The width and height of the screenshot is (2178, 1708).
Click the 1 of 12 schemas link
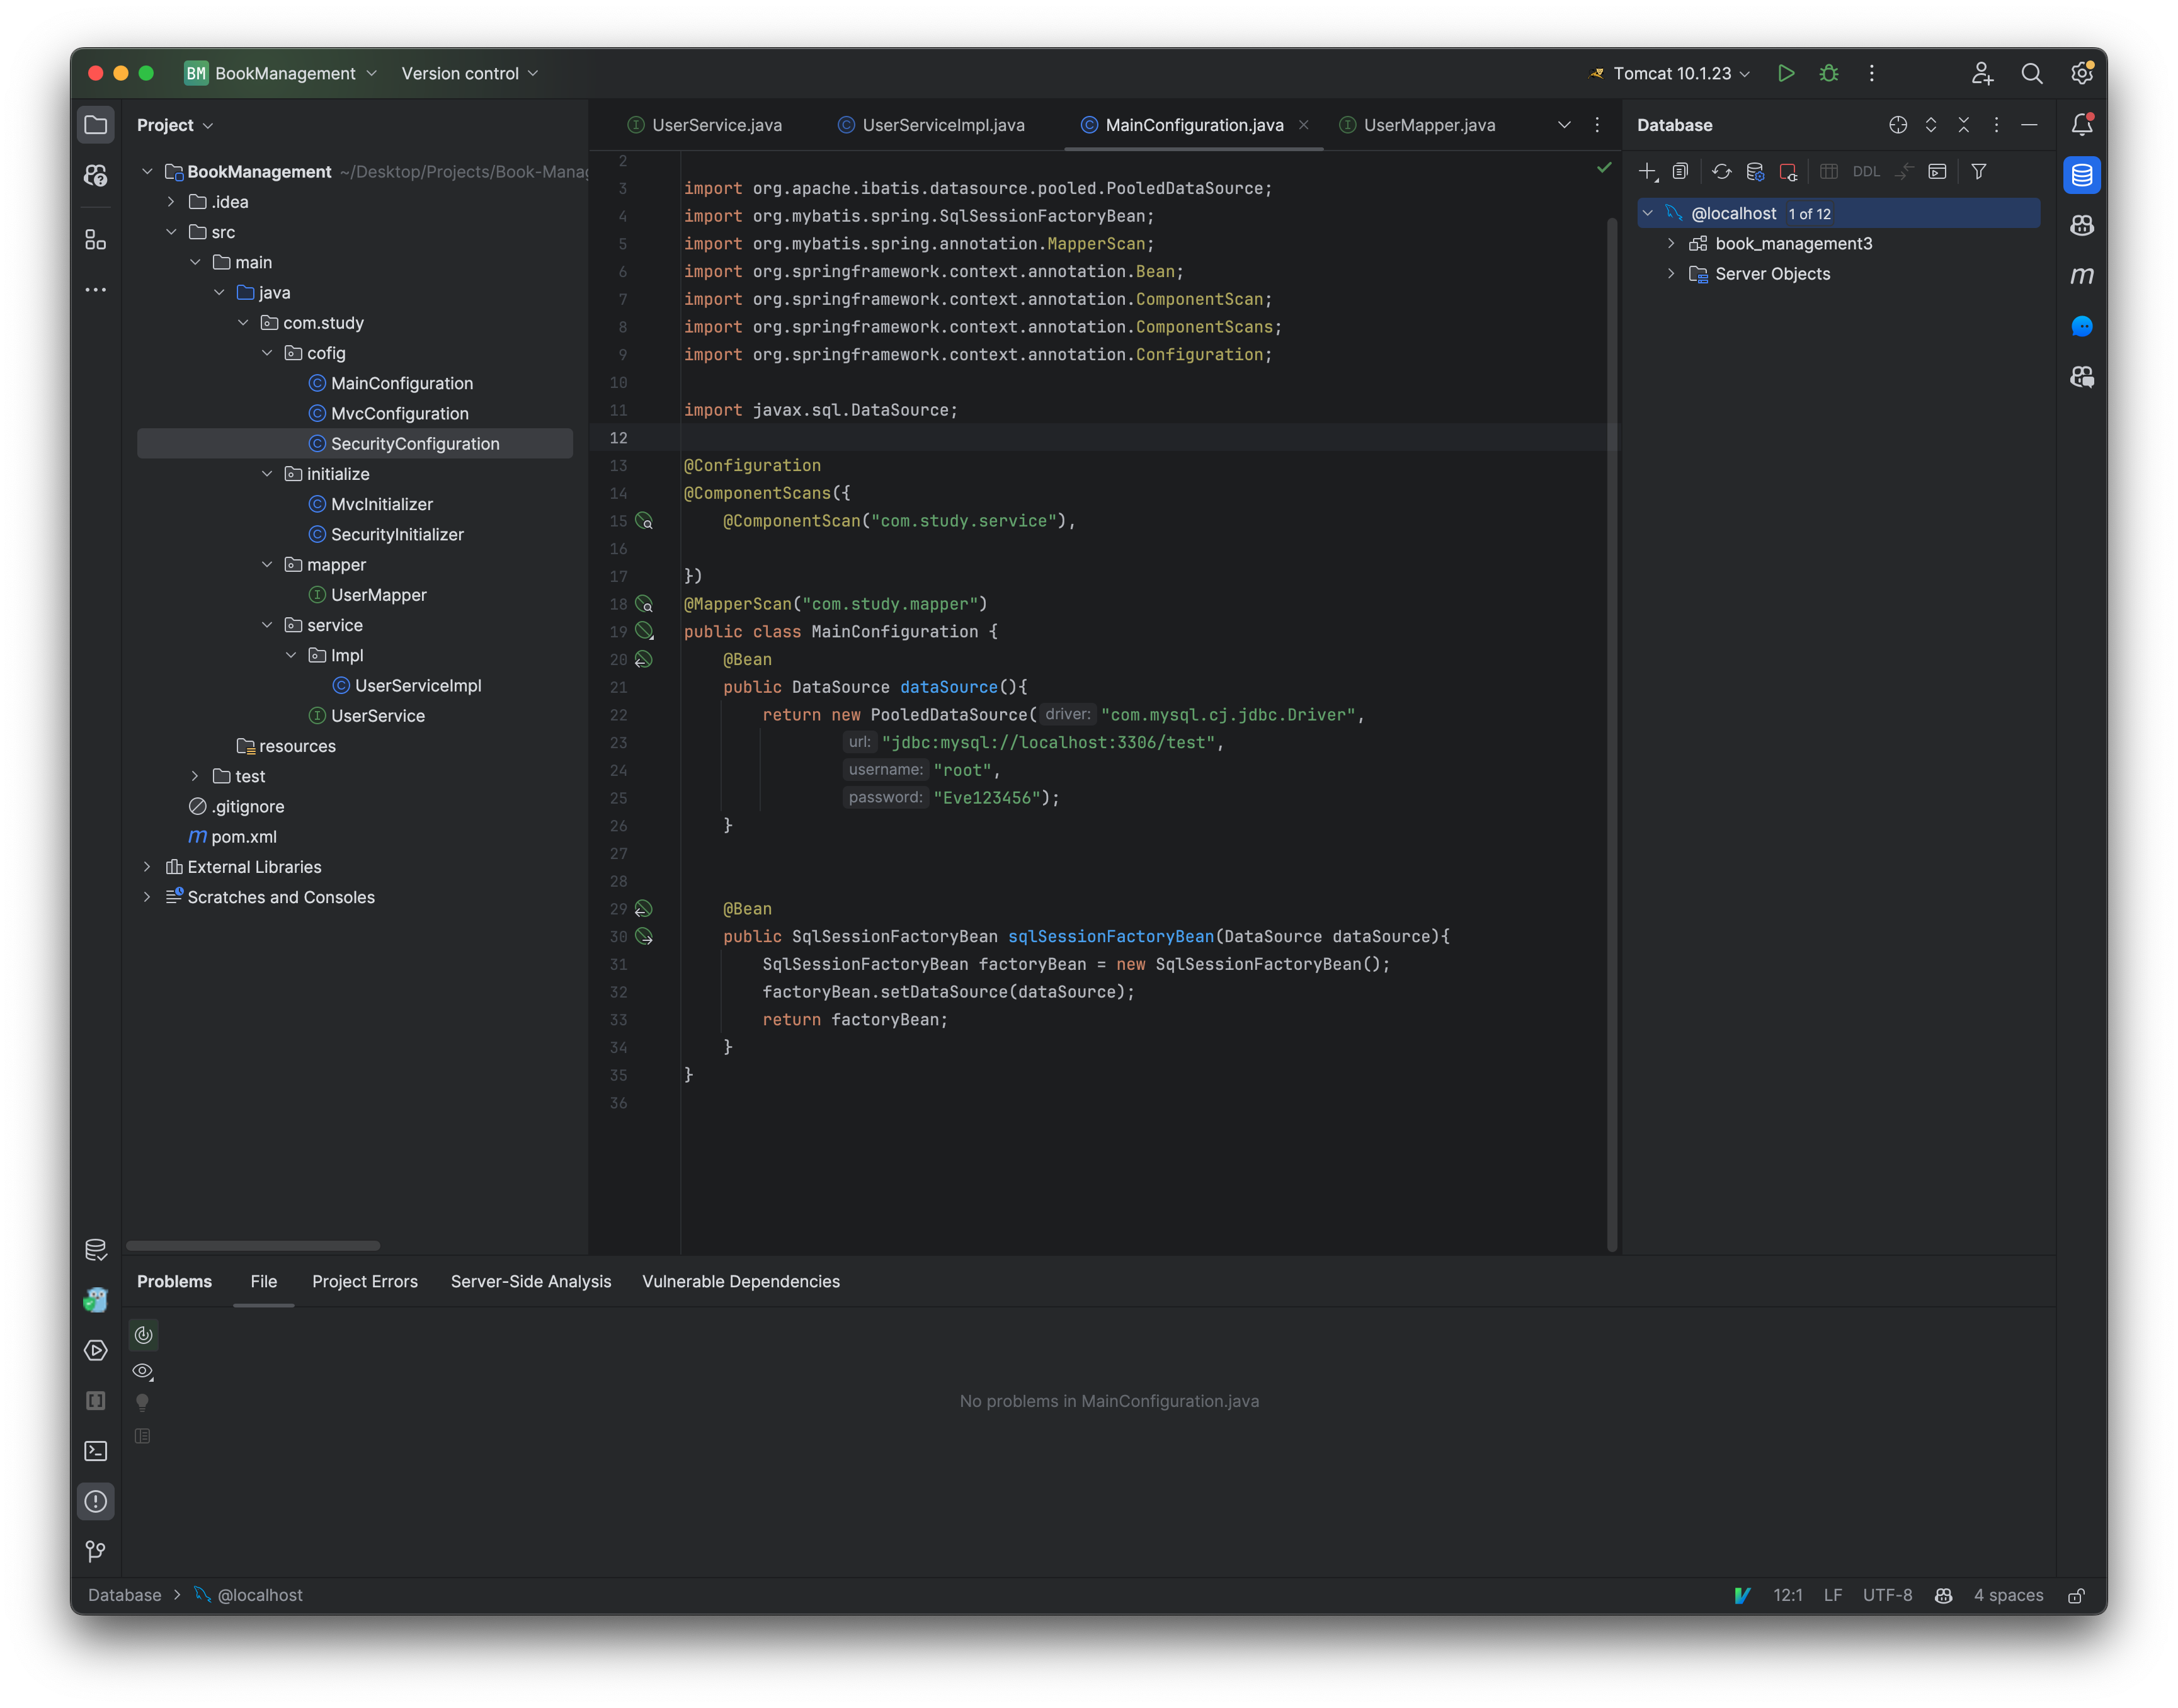coord(1809,214)
